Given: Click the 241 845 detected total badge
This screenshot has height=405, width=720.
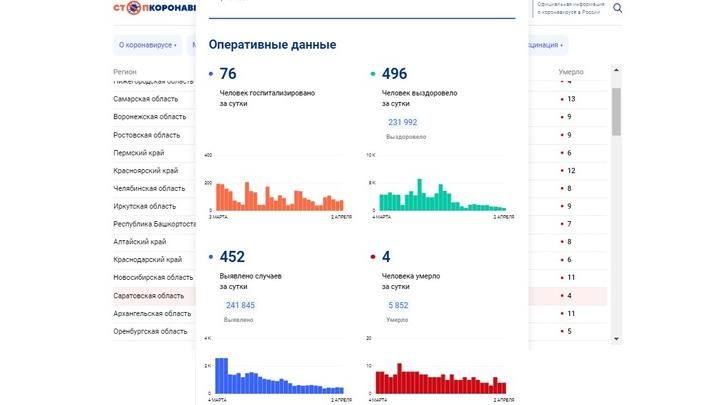Looking at the screenshot, I should point(240,305).
